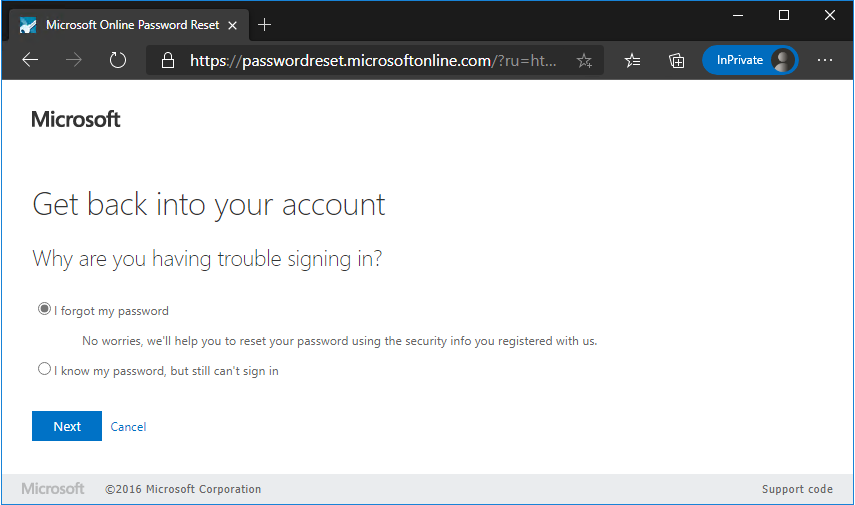
Task: Go back to the previous page
Action: pos(30,60)
